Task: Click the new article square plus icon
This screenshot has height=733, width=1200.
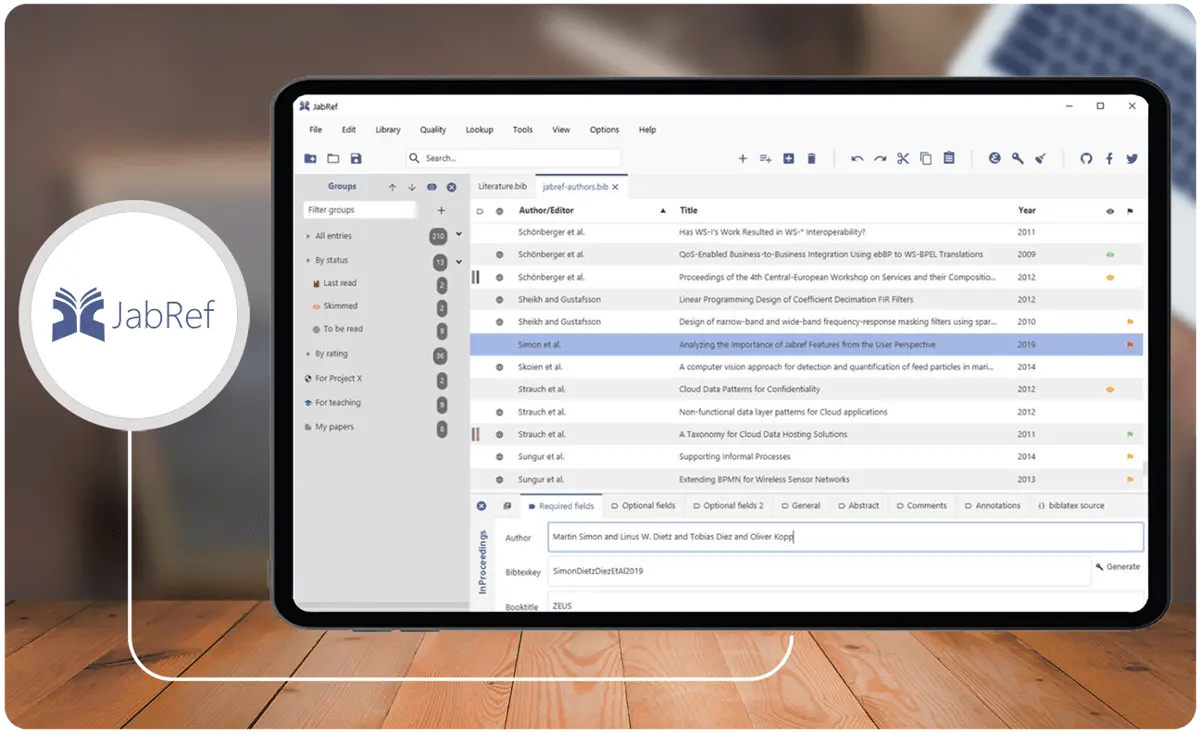Action: point(788,158)
